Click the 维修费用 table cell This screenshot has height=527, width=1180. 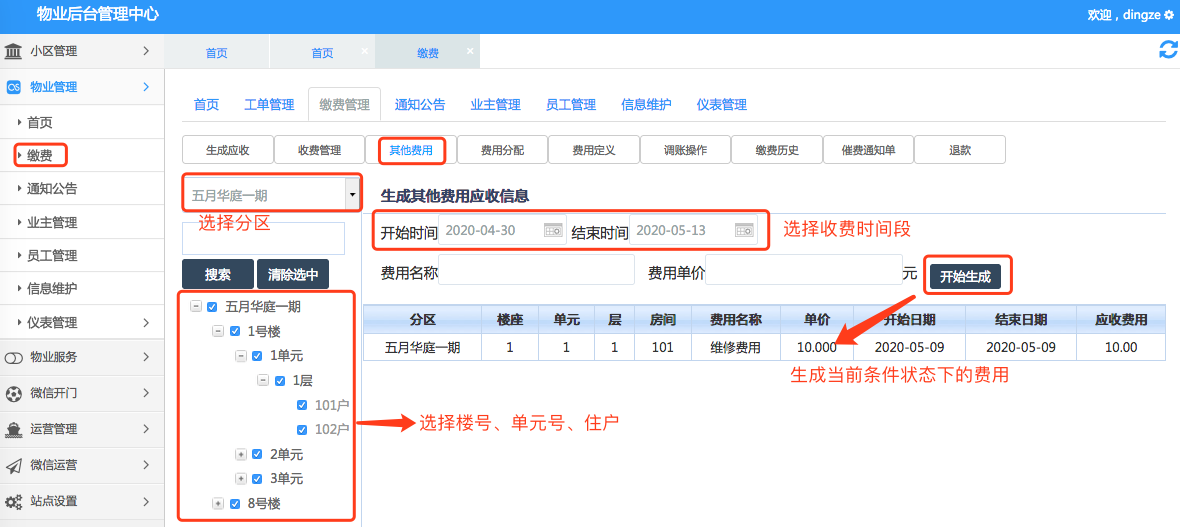(x=736, y=347)
